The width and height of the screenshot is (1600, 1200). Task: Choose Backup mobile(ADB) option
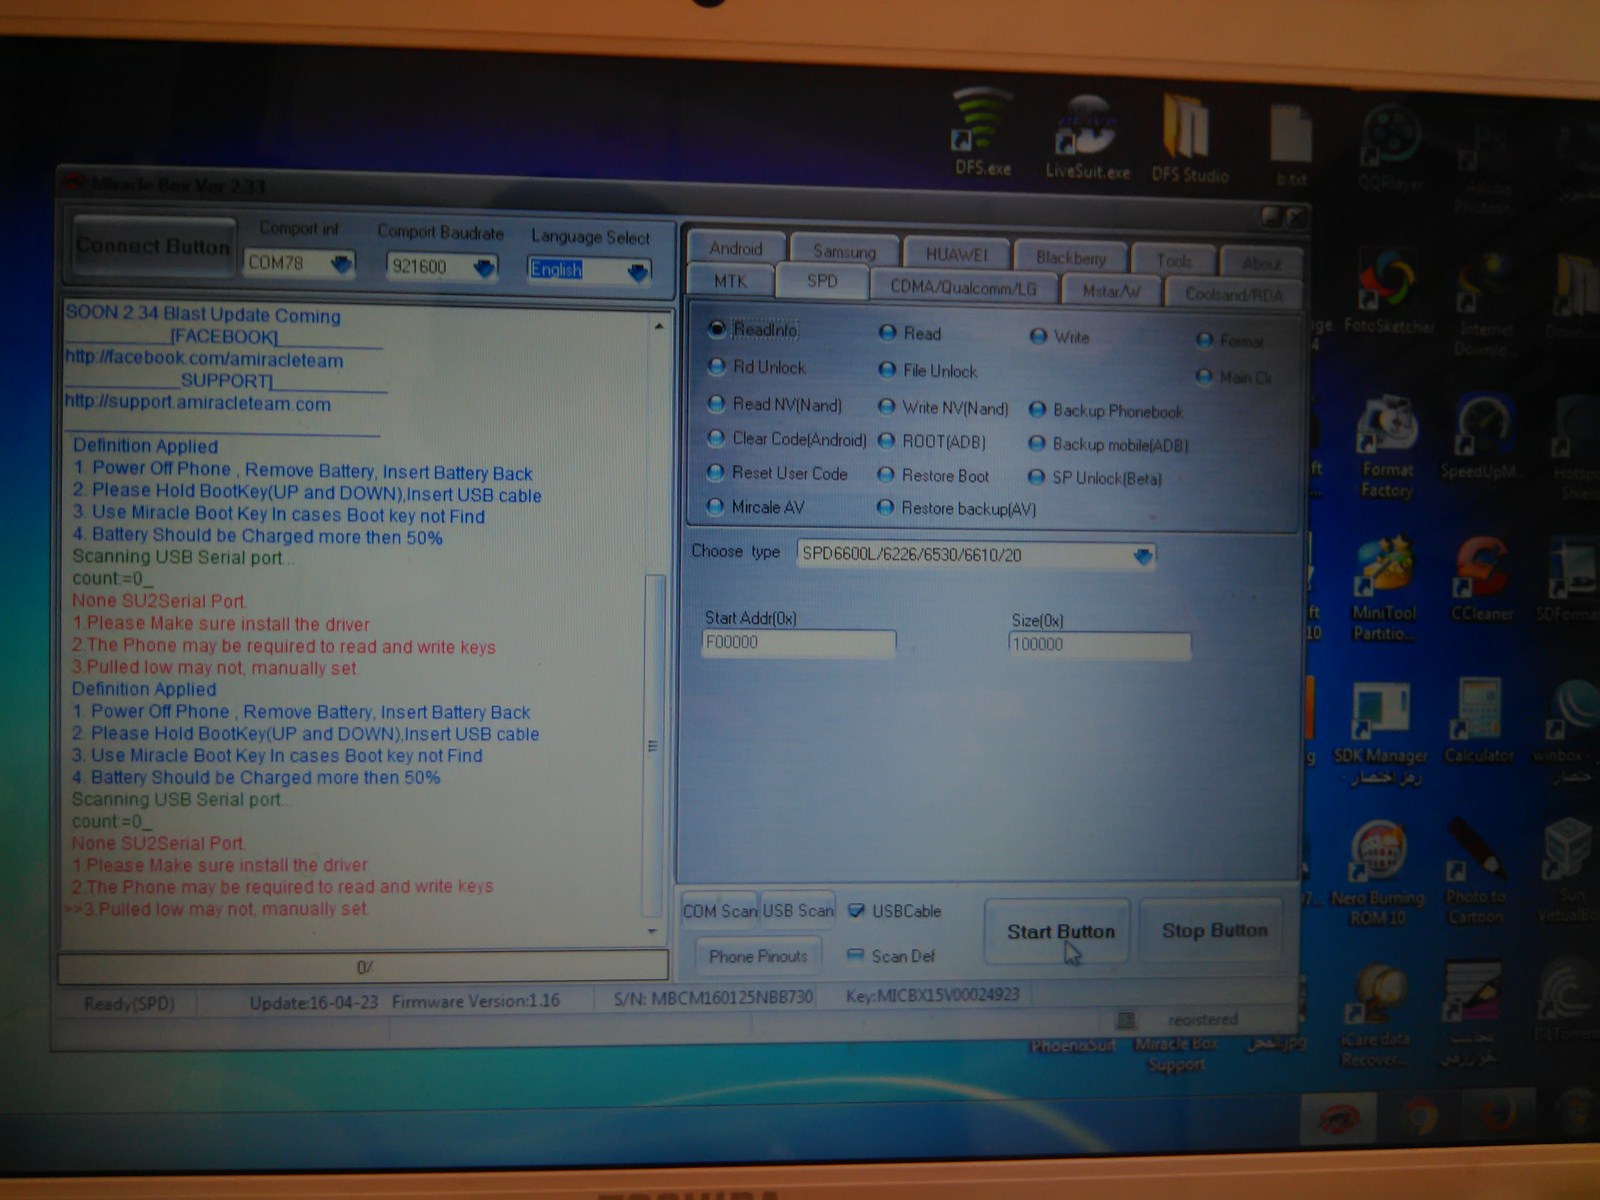coord(1109,445)
